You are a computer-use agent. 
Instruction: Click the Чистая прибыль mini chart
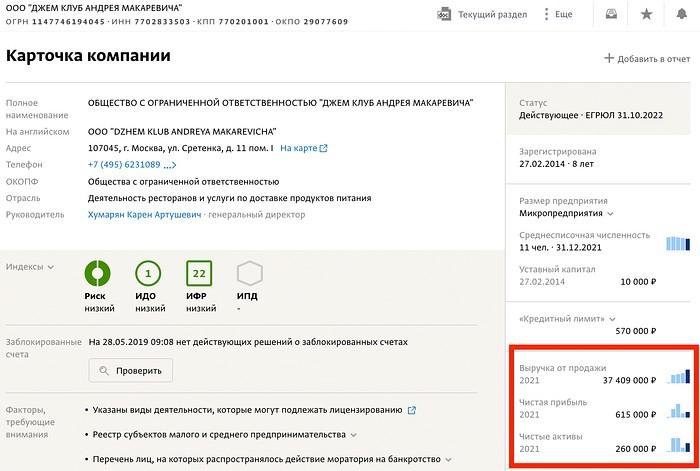pyautogui.click(x=679, y=410)
